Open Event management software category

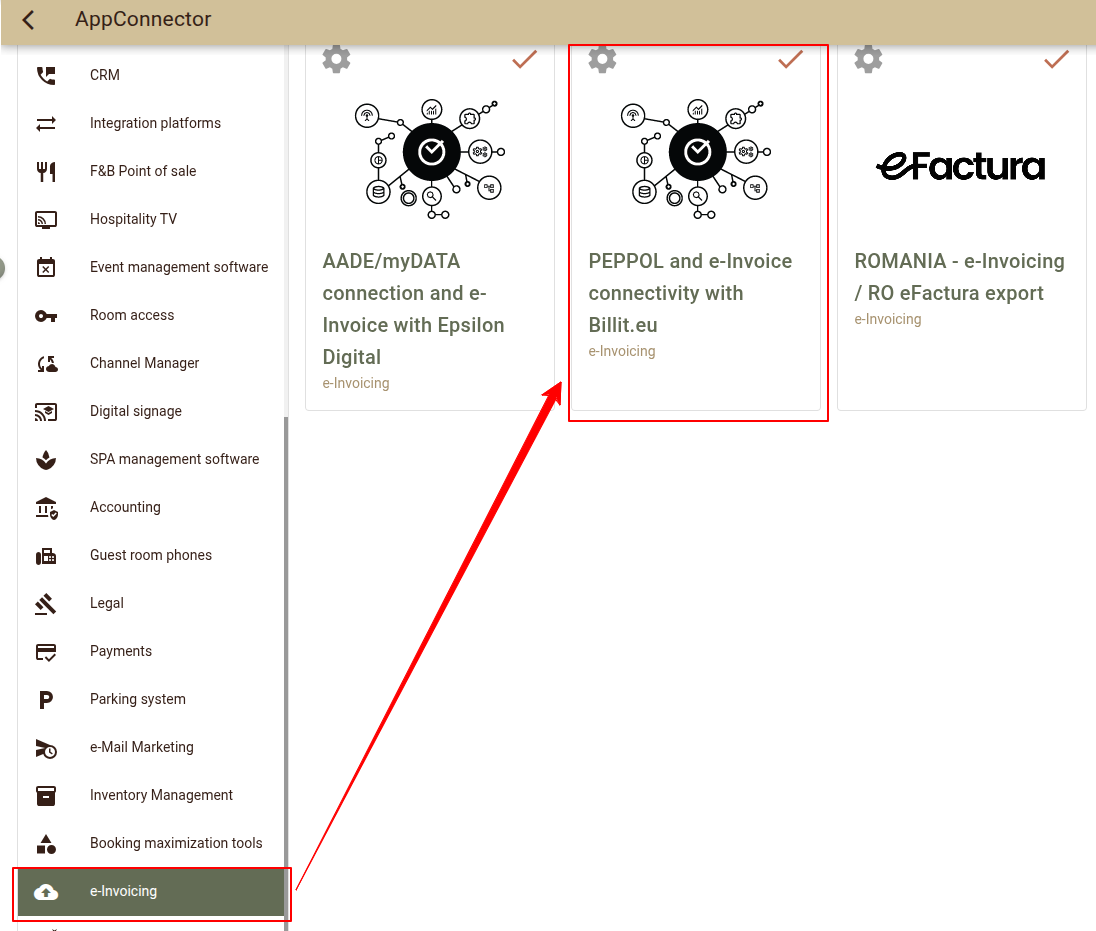click(x=151, y=267)
